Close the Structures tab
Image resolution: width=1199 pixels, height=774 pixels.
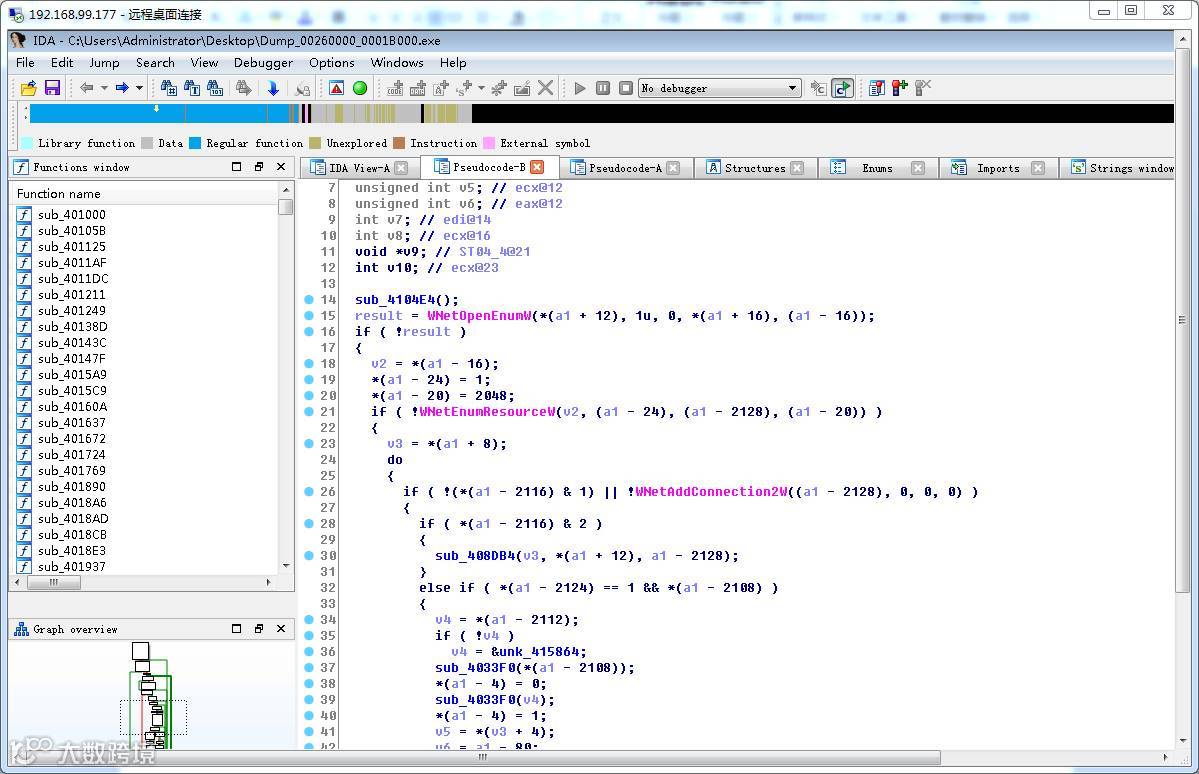797,167
